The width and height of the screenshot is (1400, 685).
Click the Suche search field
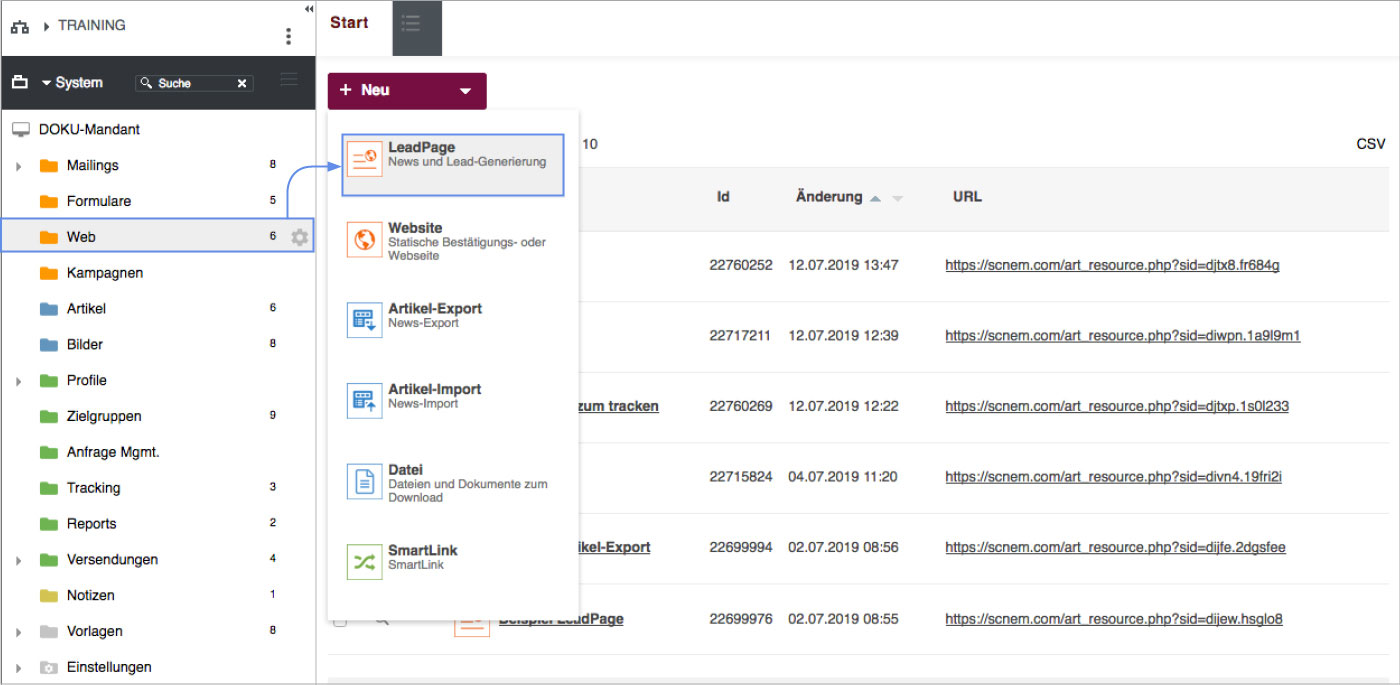point(192,83)
